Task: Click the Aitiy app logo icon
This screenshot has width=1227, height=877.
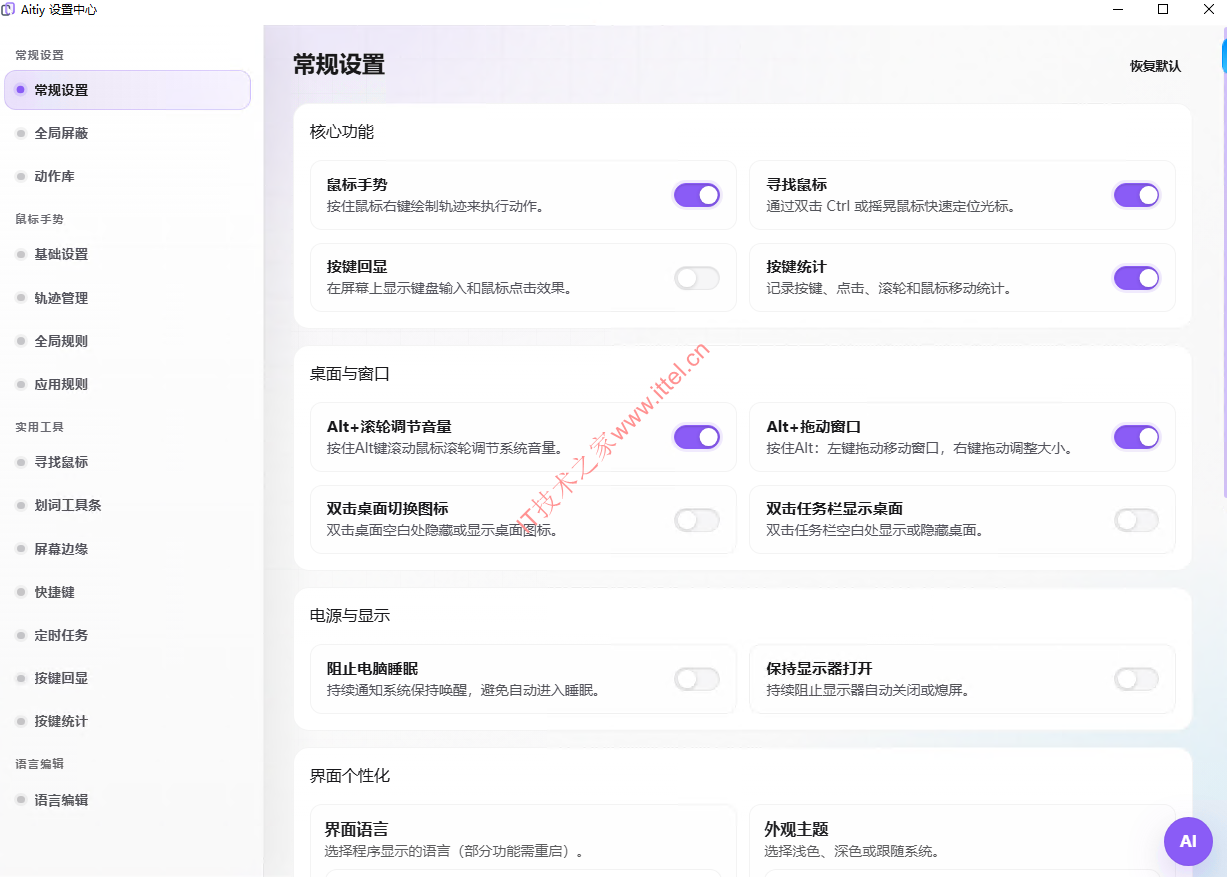Action: pos(9,10)
